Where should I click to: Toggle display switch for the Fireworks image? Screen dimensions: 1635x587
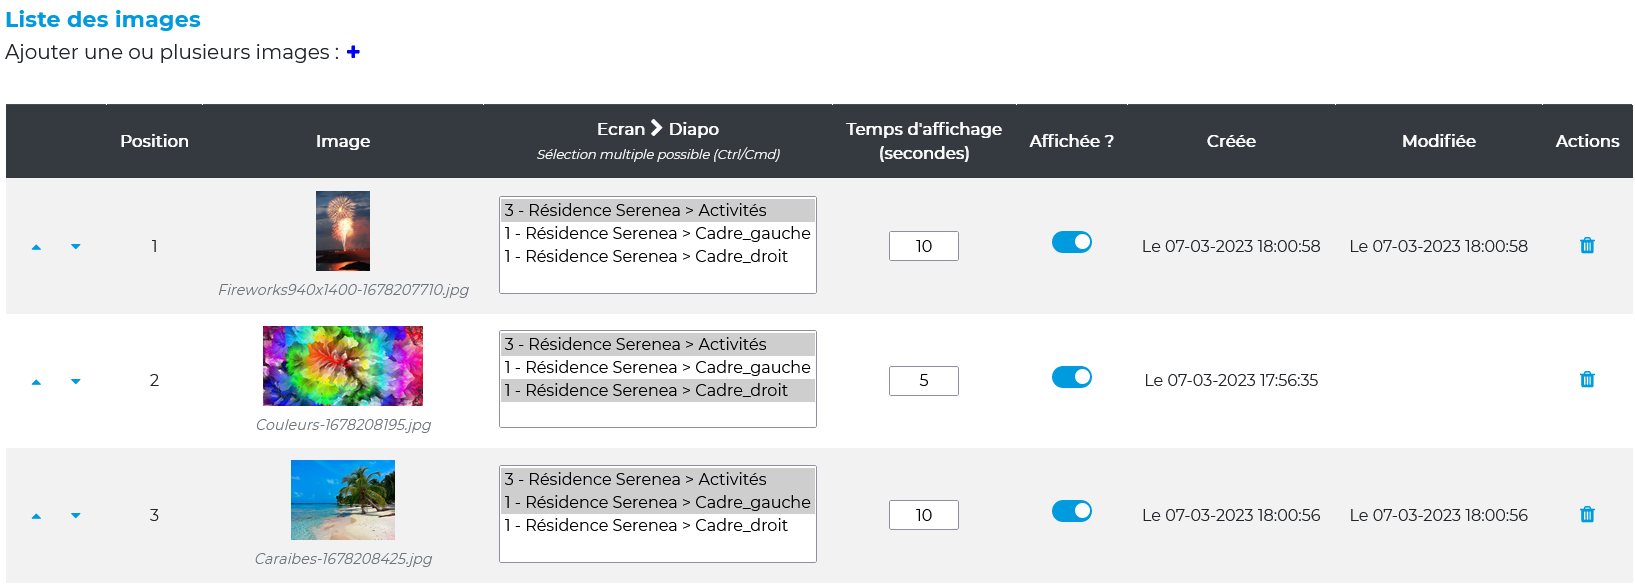[x=1071, y=242]
